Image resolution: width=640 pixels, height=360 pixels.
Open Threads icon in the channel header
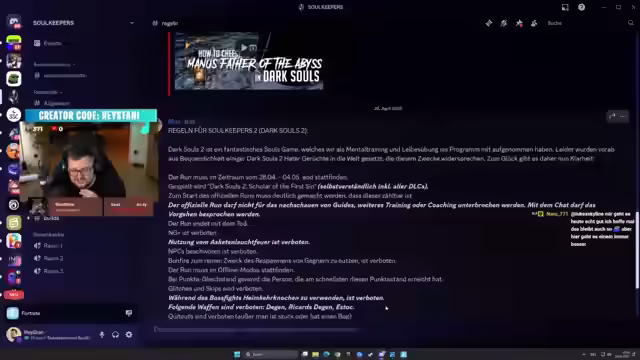tap(489, 23)
